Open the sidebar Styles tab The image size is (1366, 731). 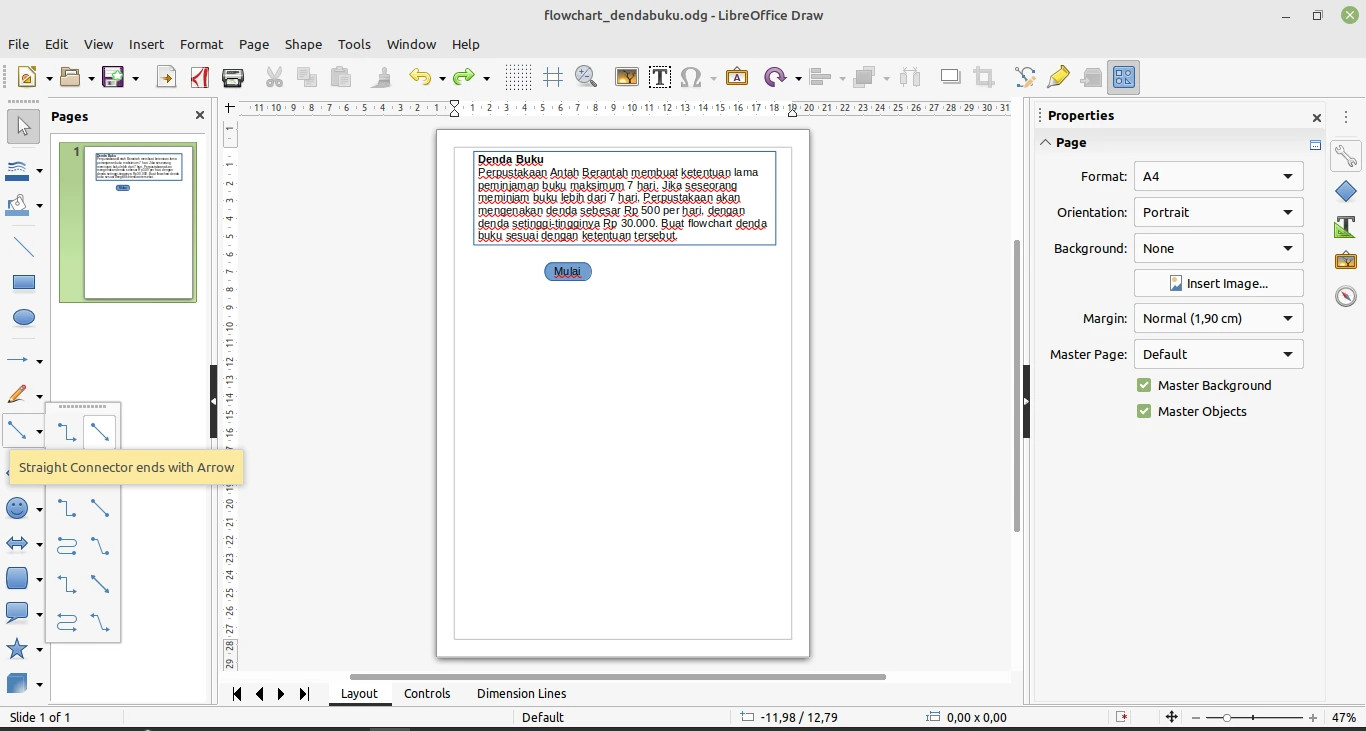click(1346, 226)
